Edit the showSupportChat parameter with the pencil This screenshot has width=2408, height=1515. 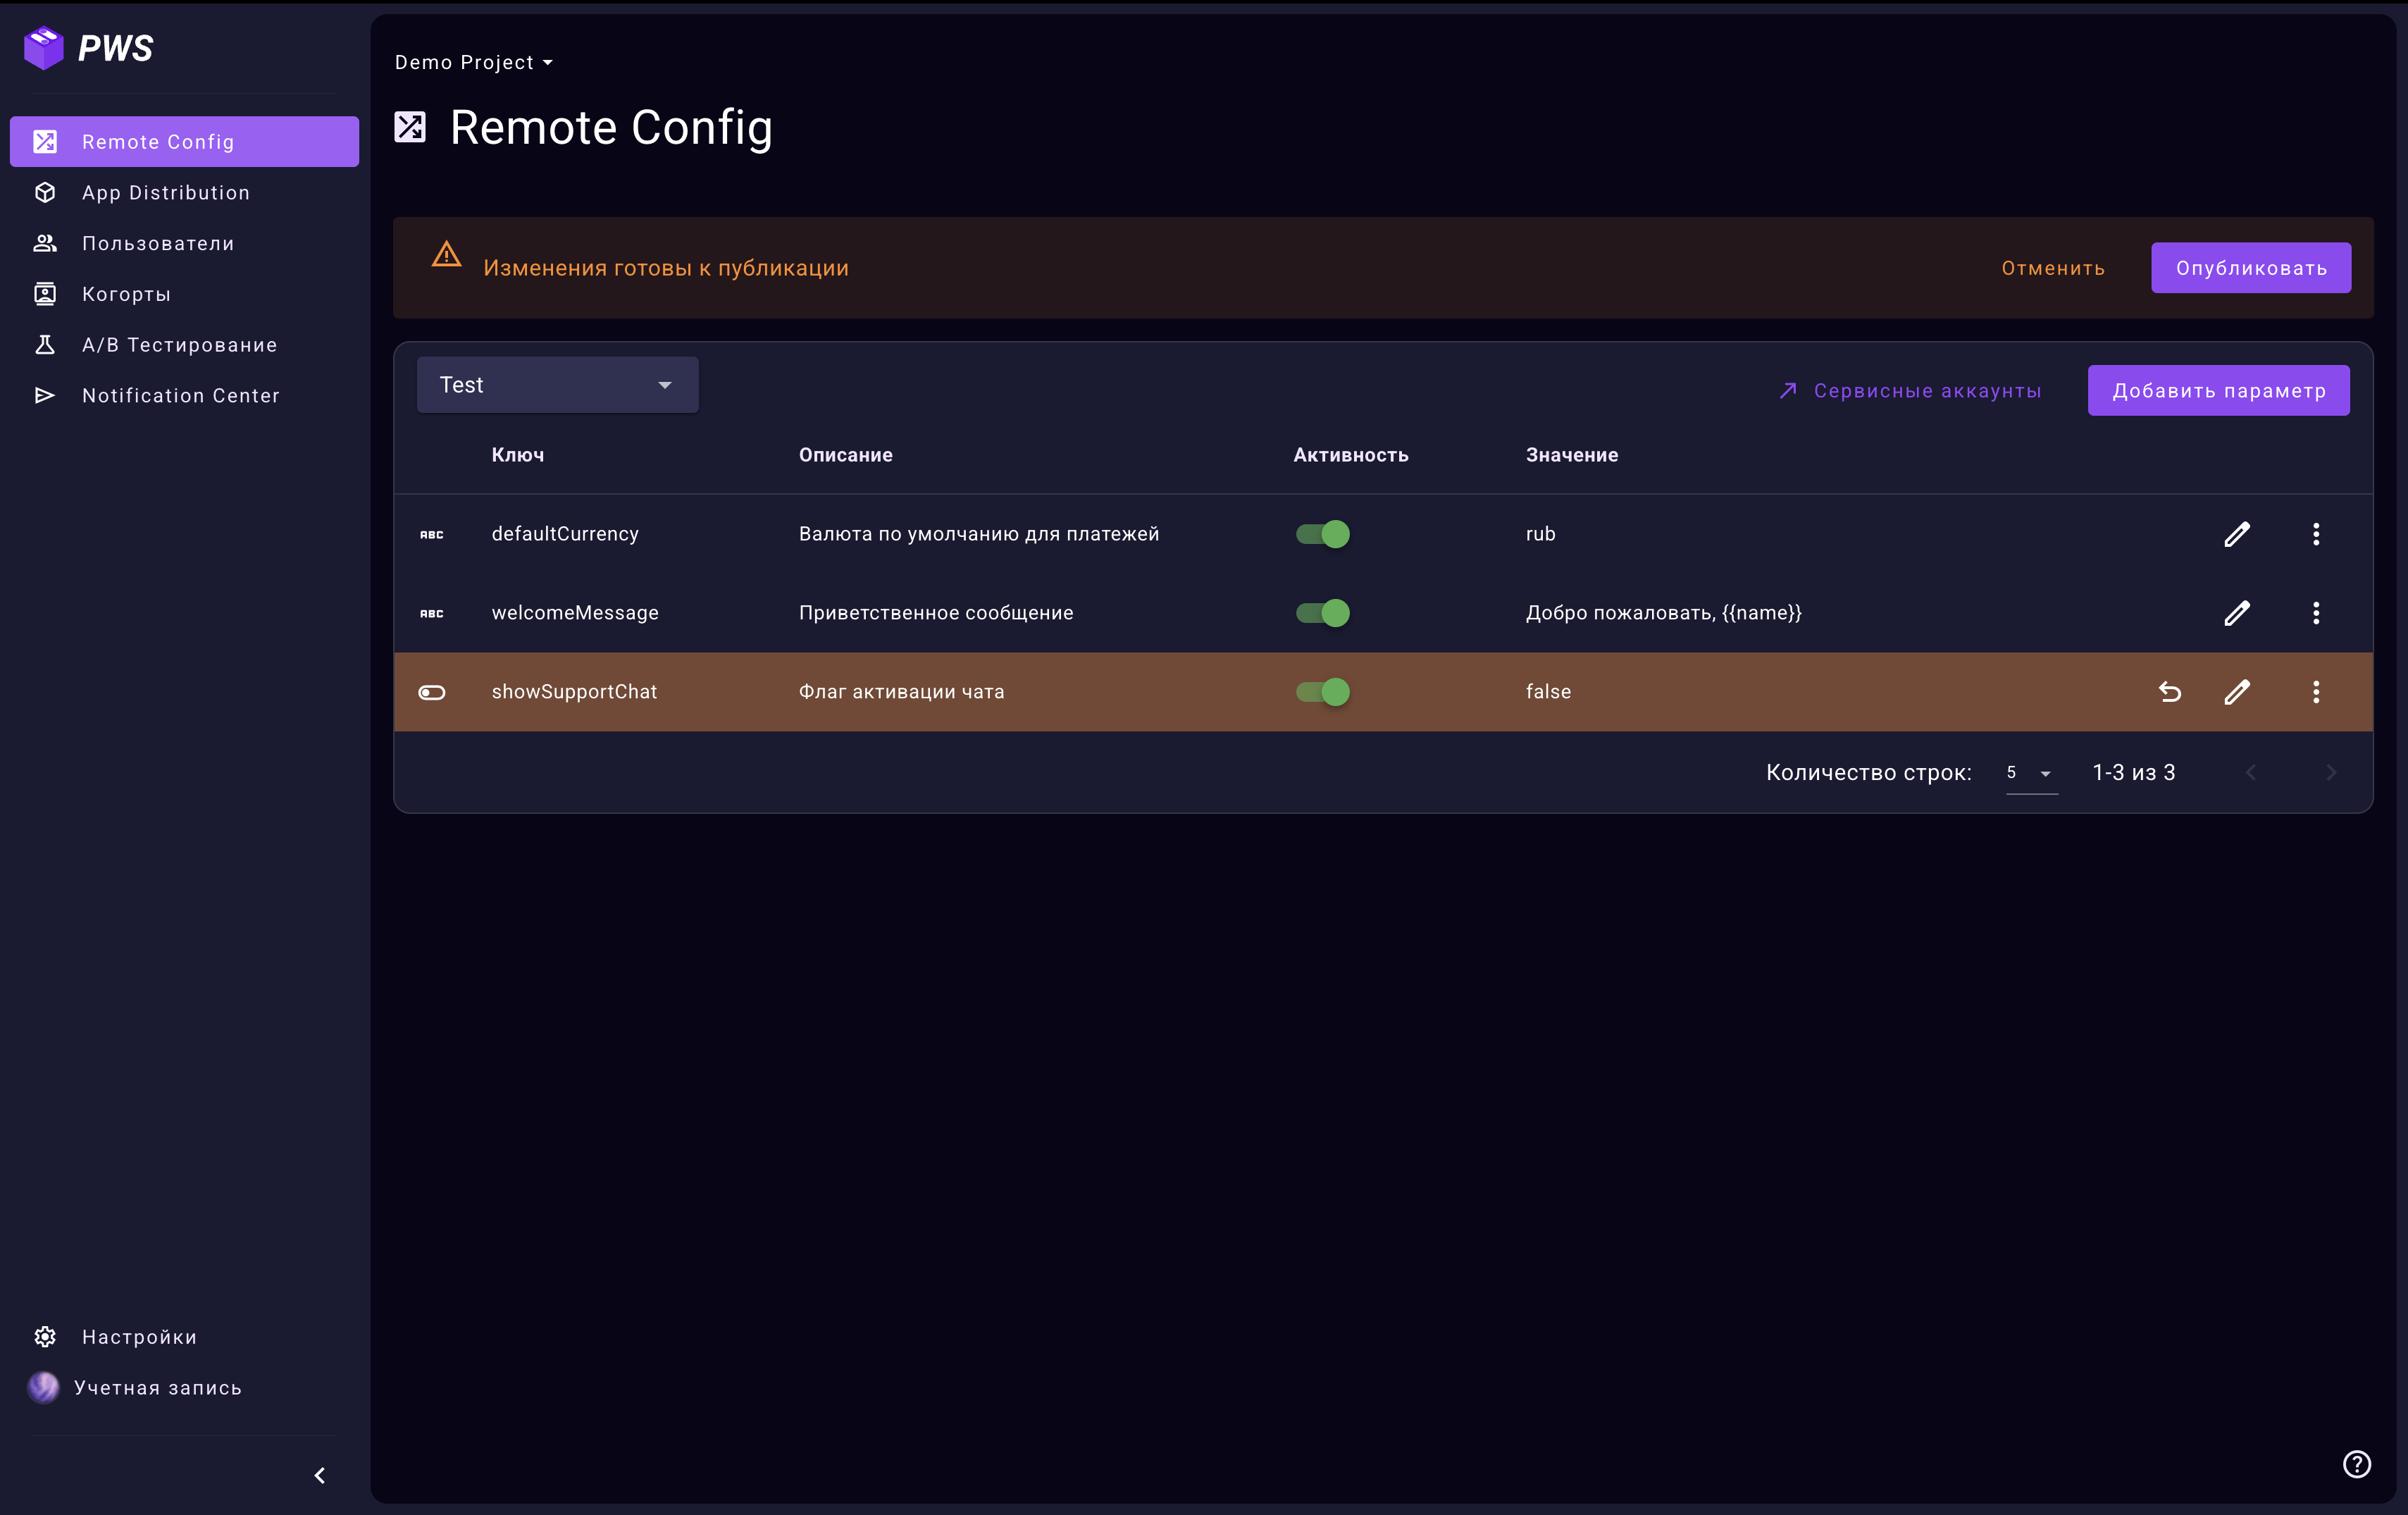(2237, 692)
